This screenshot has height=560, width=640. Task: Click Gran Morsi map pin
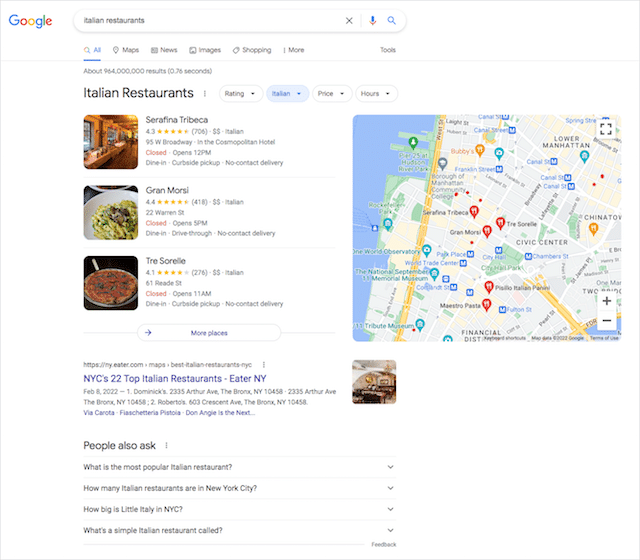(x=487, y=231)
